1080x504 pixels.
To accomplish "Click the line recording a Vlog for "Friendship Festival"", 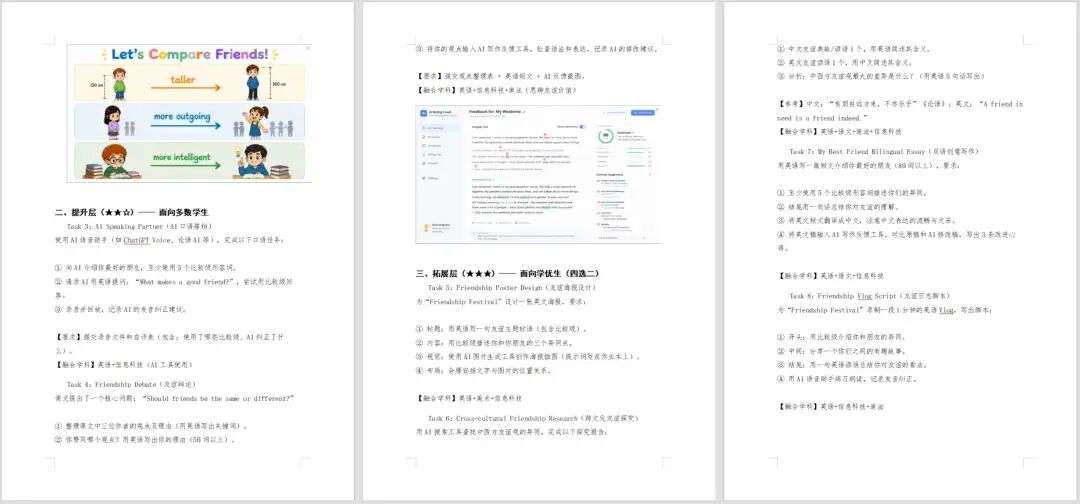I will pos(884,310).
